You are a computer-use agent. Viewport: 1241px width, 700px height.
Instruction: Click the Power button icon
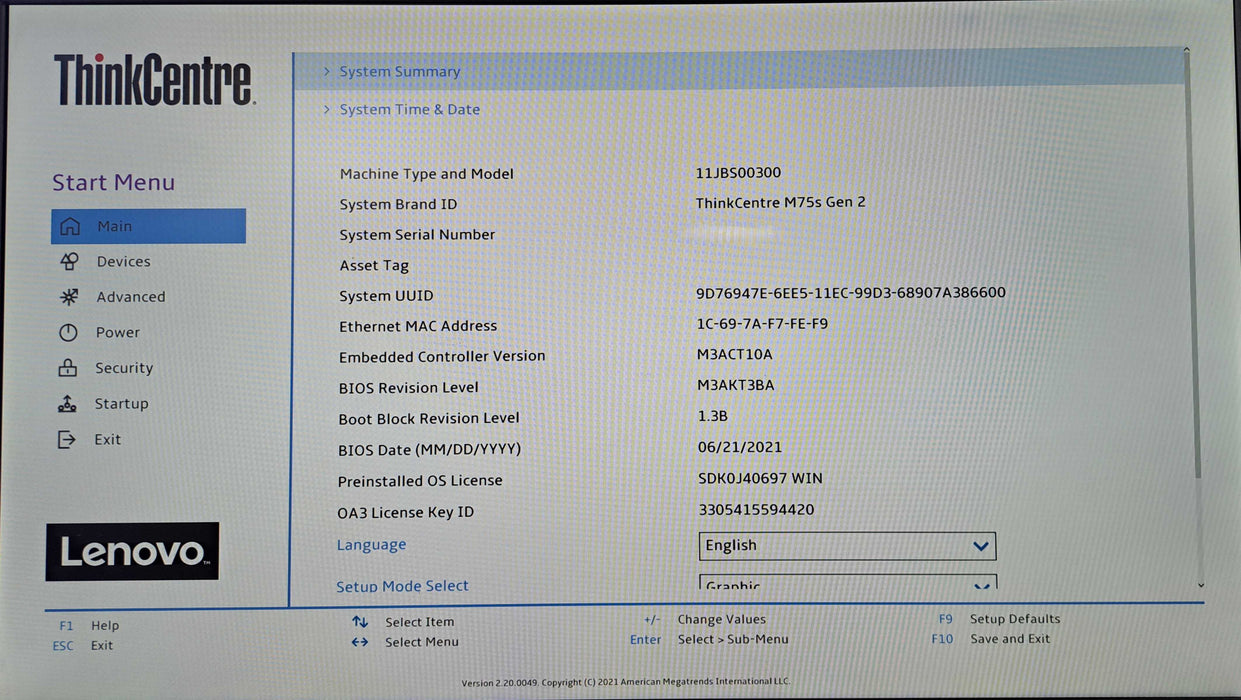pos(68,333)
